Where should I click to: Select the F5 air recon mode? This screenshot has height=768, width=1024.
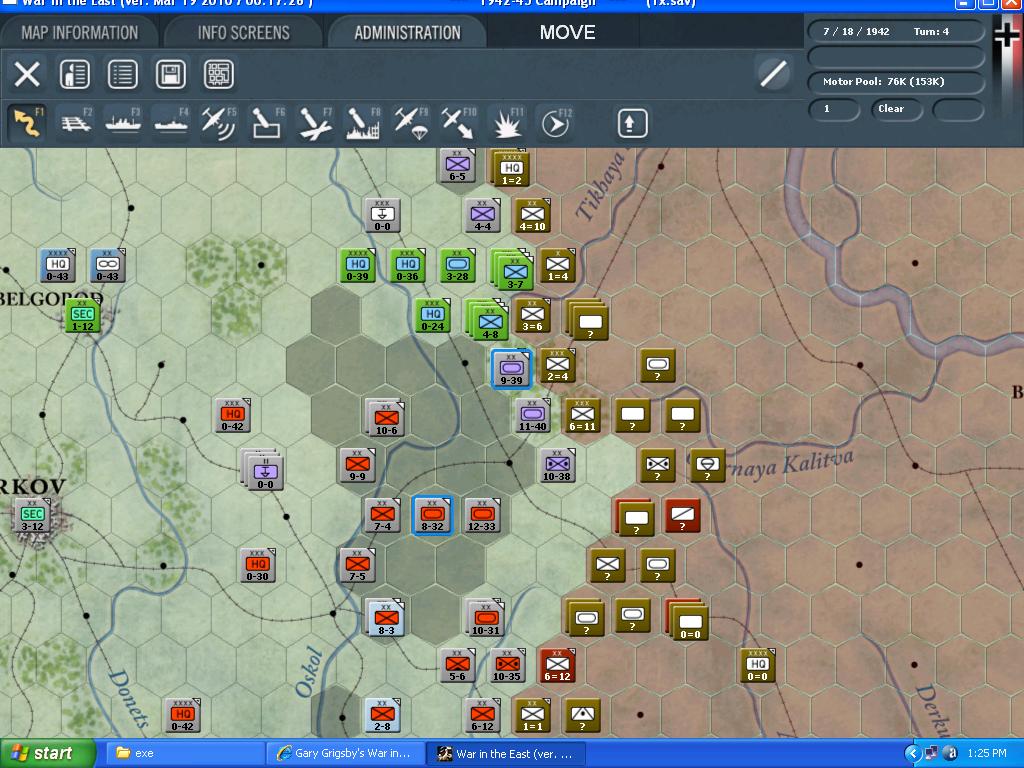pos(219,123)
